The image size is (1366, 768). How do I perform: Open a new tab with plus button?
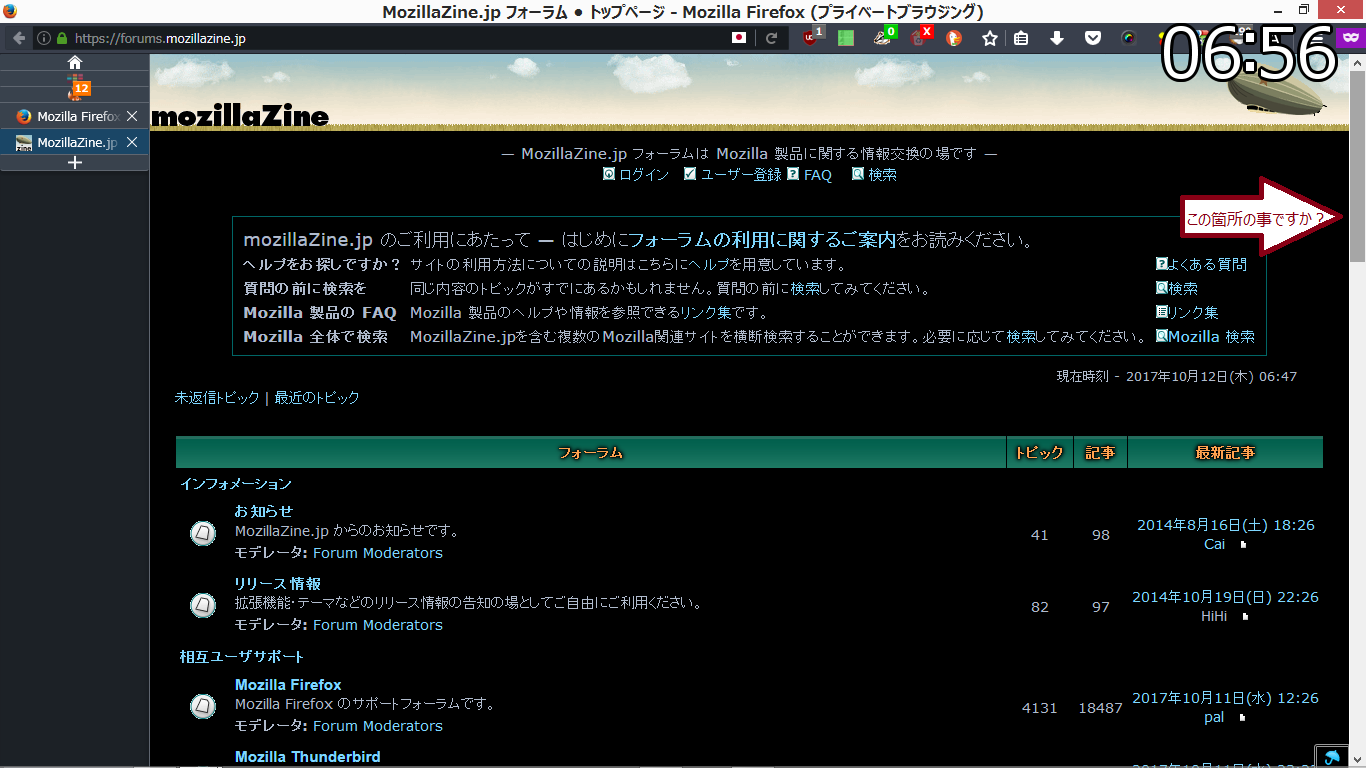[74, 163]
